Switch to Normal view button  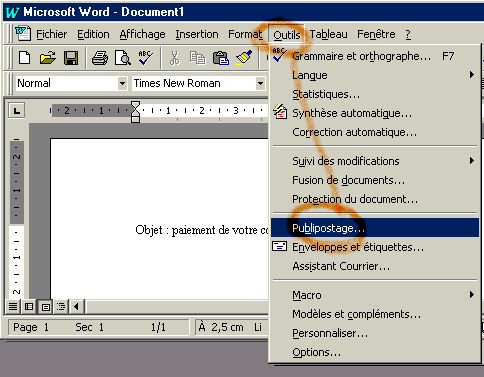[13, 306]
